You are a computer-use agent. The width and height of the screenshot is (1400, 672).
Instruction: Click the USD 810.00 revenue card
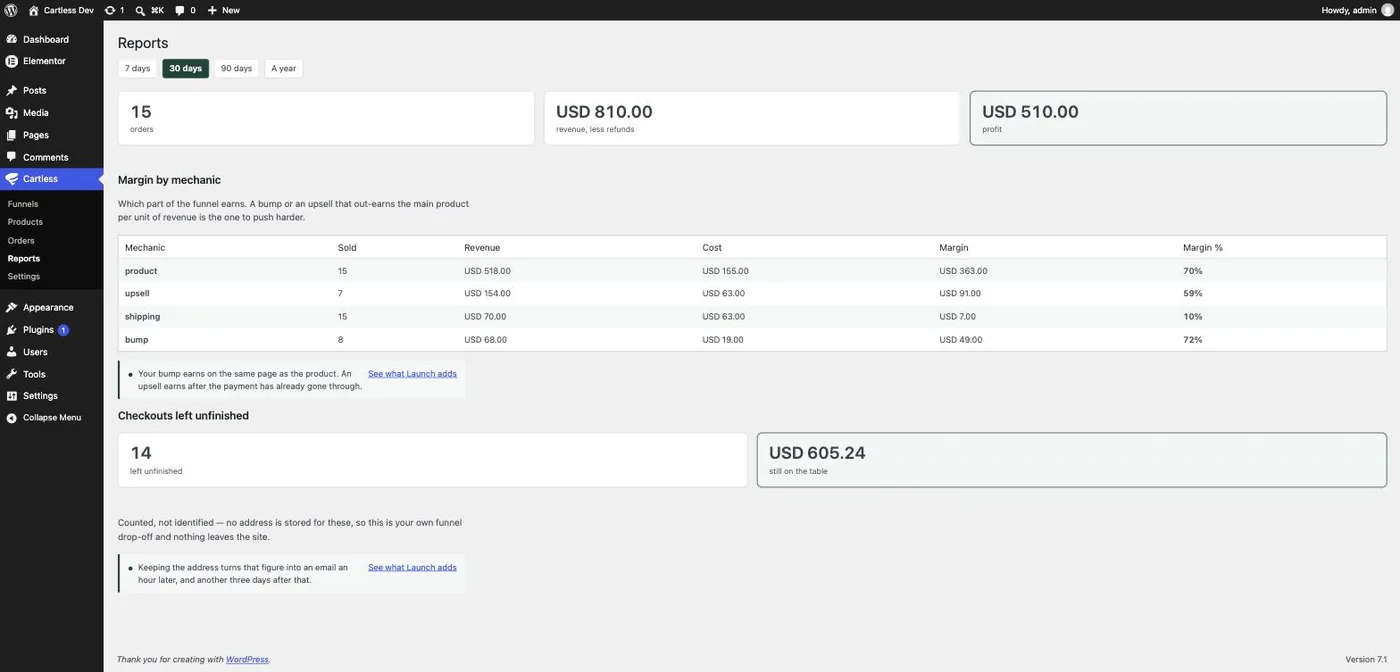click(x=752, y=118)
